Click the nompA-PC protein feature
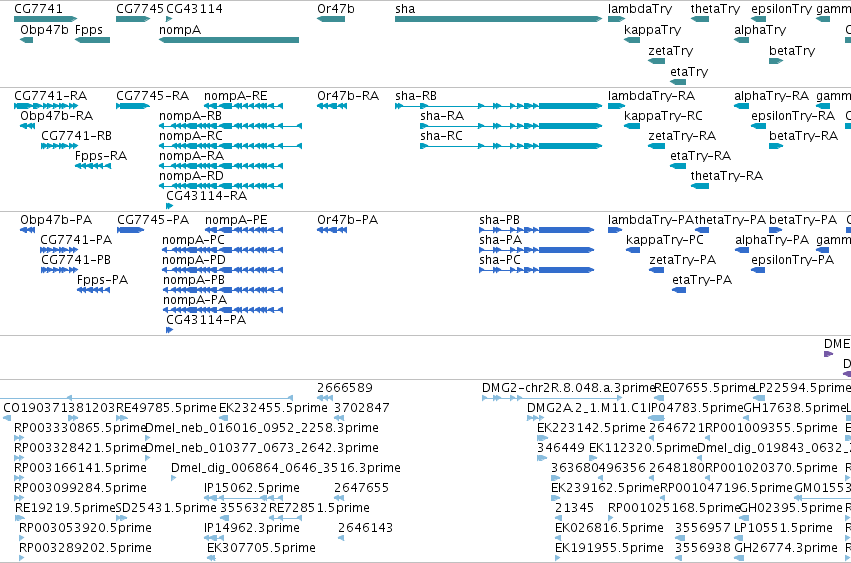 tap(222, 250)
